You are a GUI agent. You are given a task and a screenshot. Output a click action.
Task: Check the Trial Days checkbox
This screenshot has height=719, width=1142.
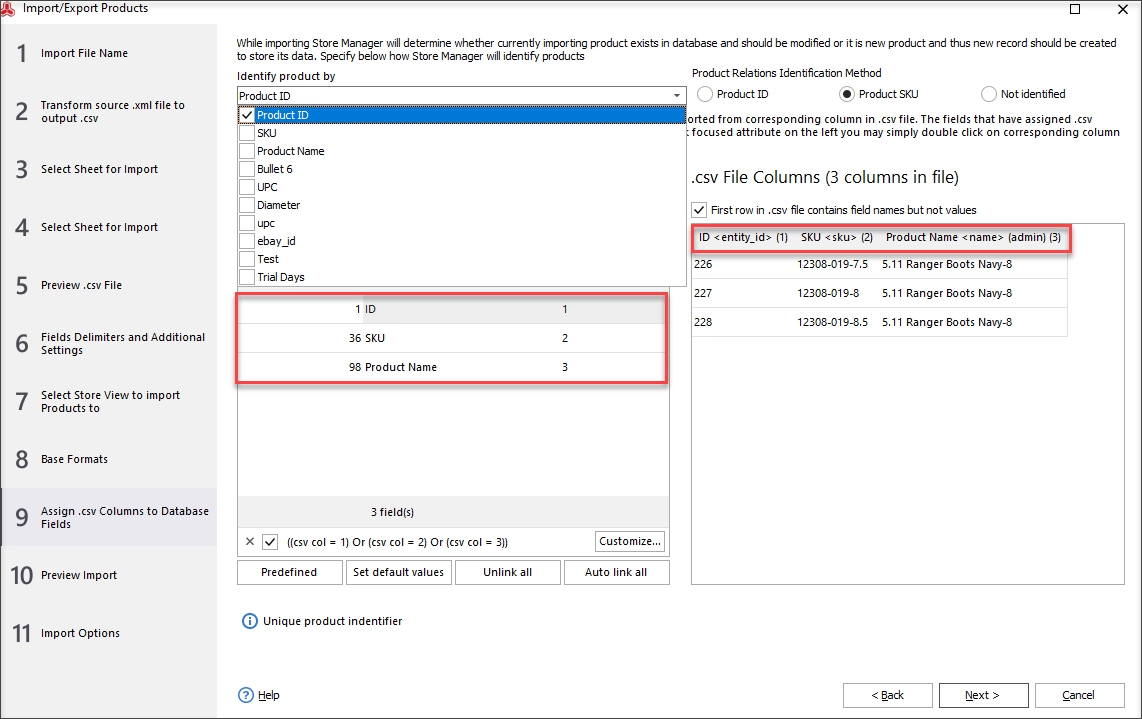point(247,277)
